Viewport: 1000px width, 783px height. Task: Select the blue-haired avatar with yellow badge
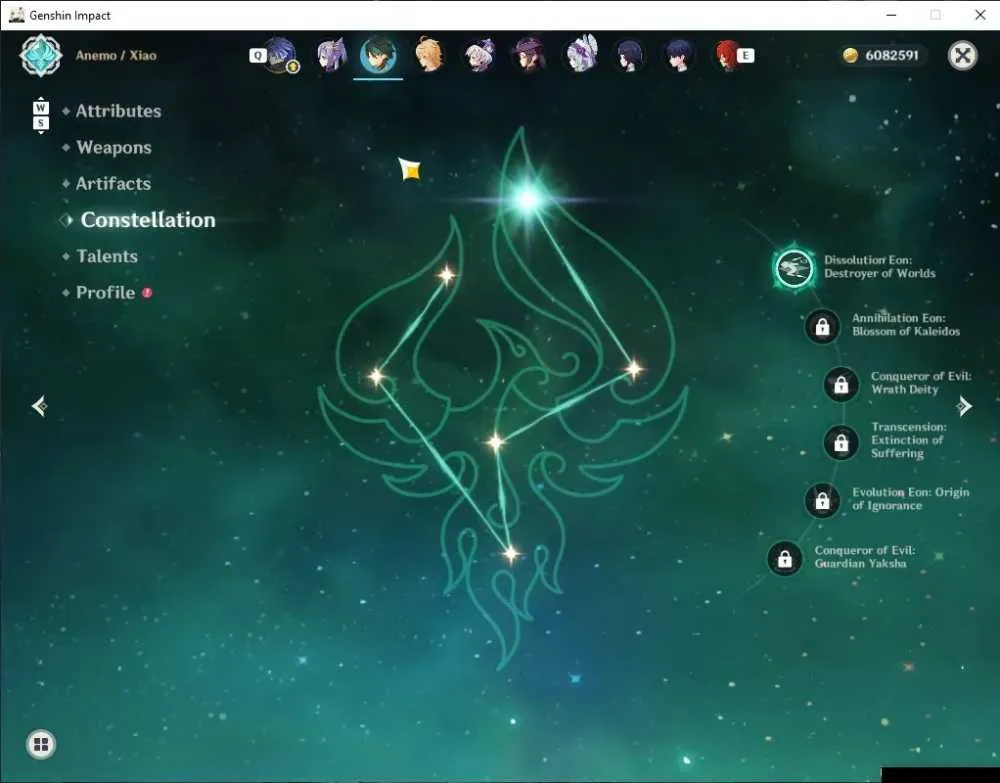[x=280, y=55]
